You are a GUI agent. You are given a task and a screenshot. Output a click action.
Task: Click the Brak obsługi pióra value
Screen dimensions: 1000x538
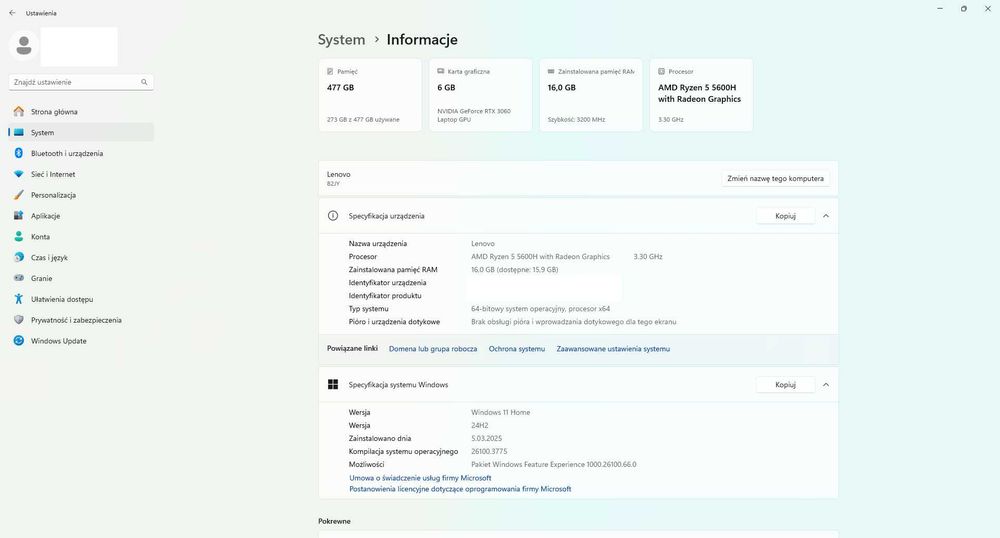pyautogui.click(x=573, y=322)
